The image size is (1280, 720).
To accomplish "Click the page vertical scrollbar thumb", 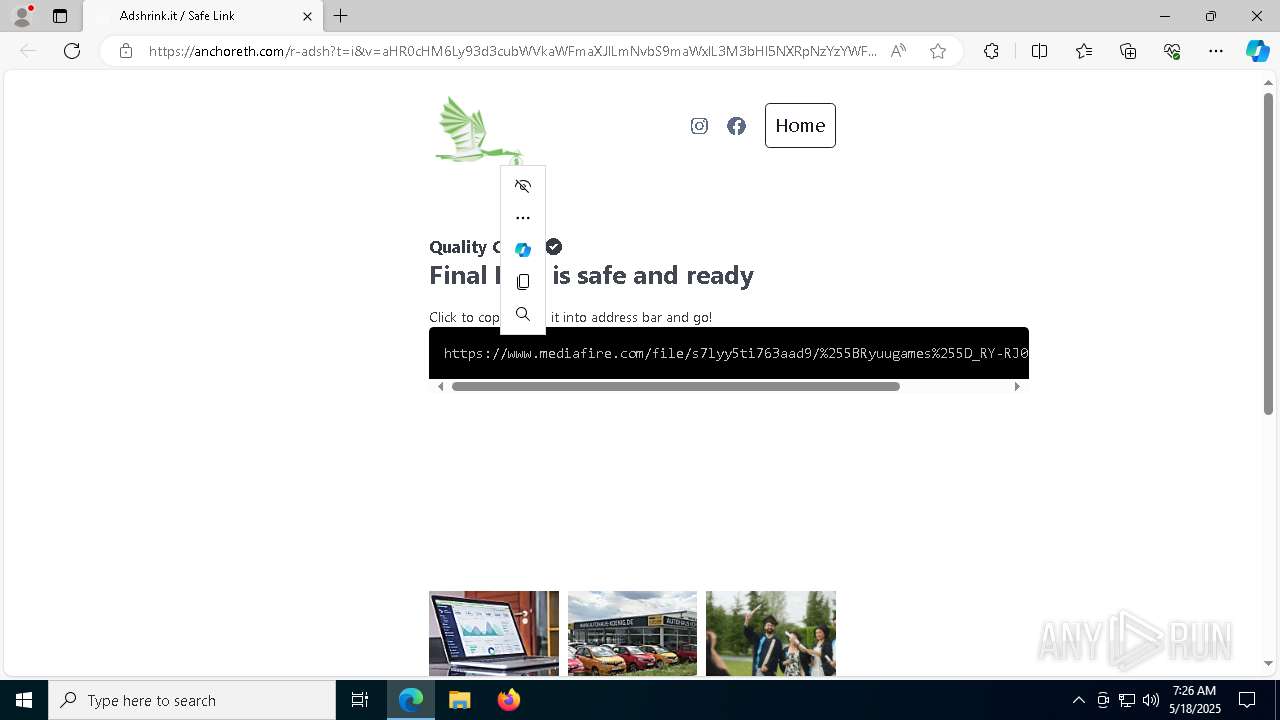I will pyautogui.click(x=1268, y=254).
